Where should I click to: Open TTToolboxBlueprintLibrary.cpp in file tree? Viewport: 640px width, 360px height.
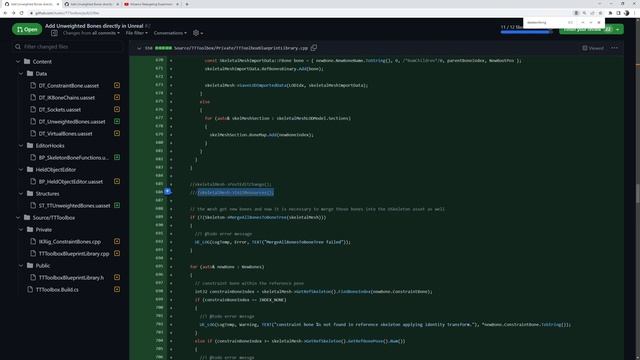coord(74,253)
